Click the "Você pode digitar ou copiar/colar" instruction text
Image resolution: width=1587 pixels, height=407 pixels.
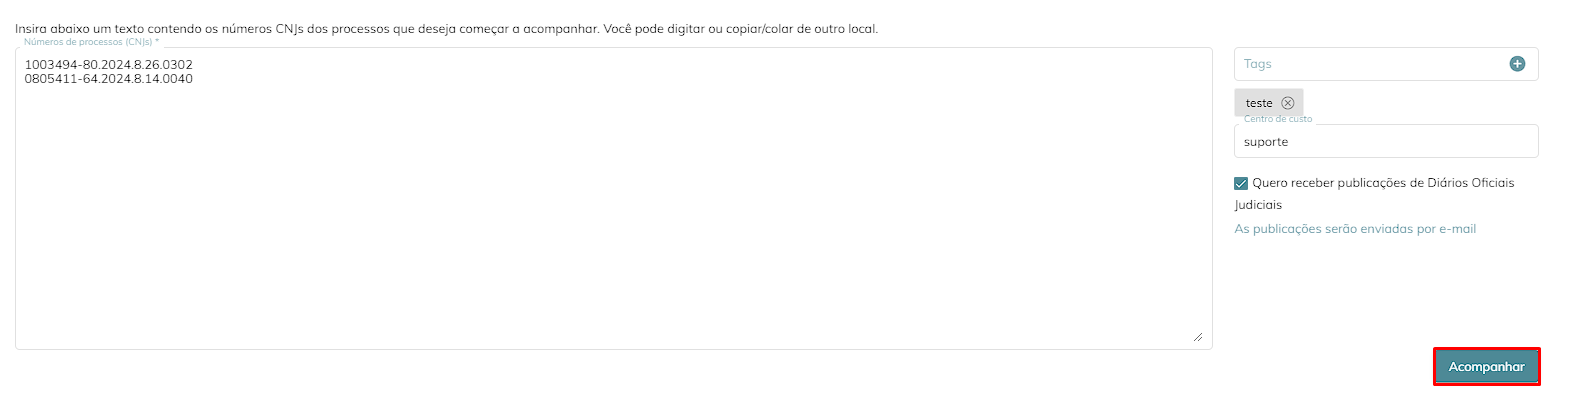(741, 29)
